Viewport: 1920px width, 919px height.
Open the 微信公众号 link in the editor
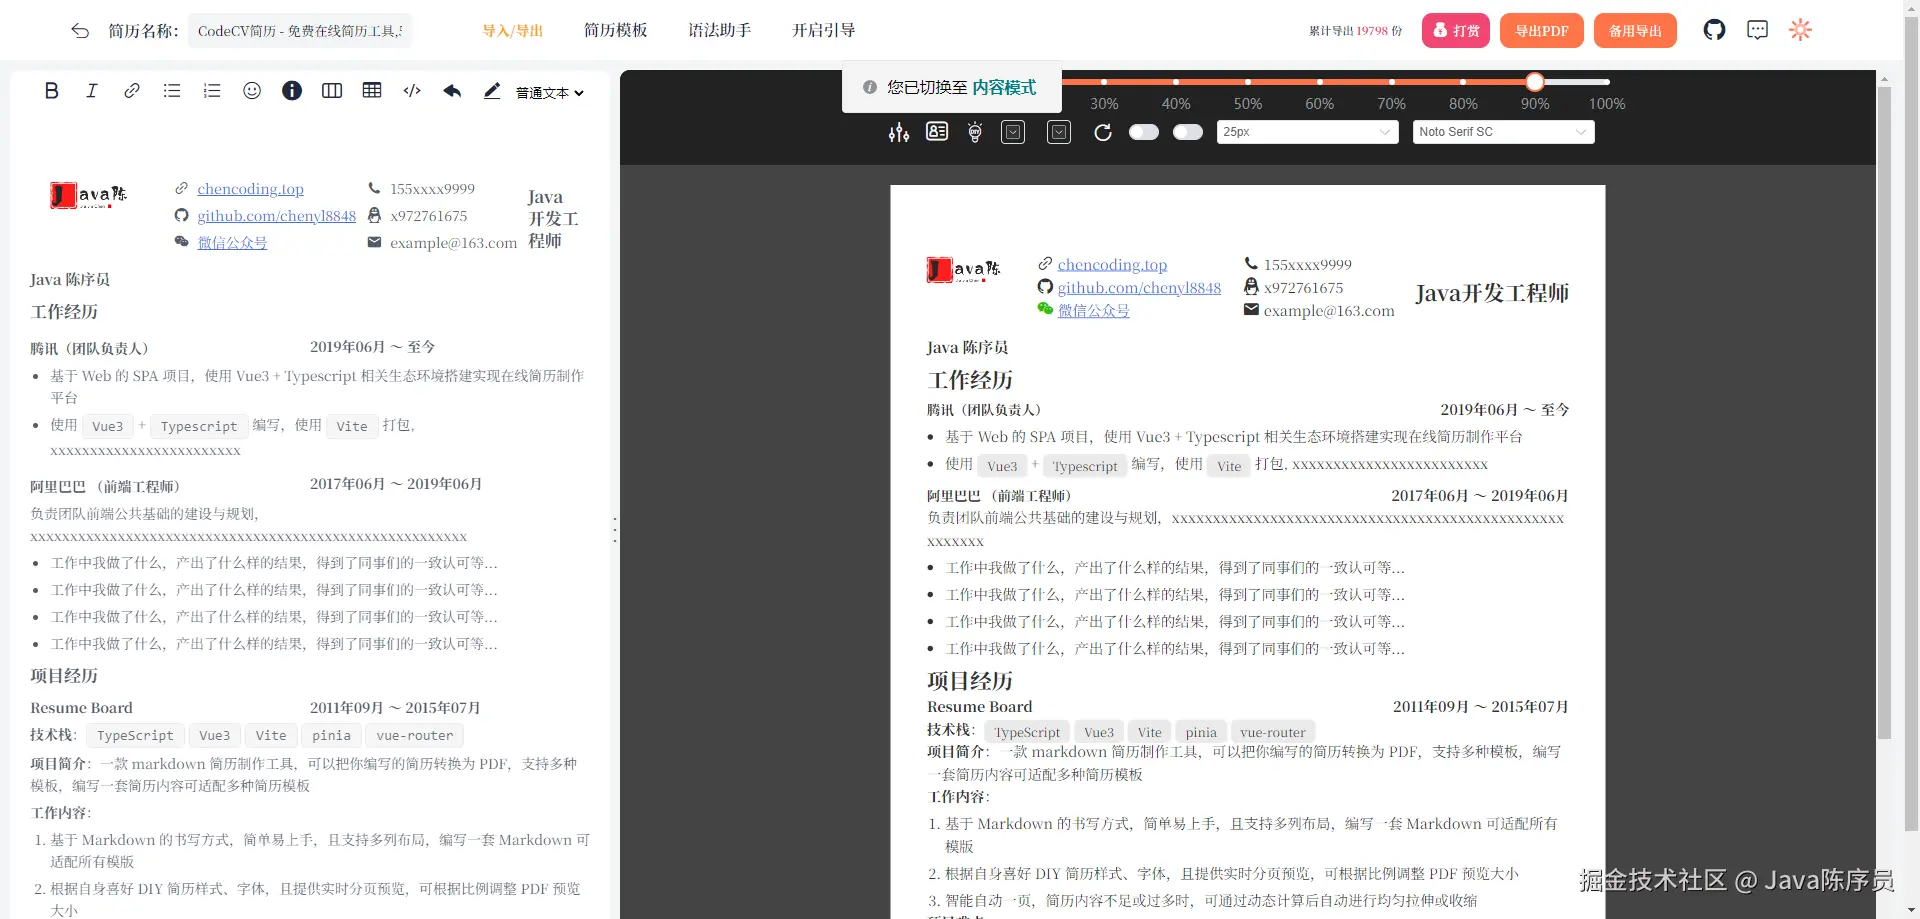232,243
